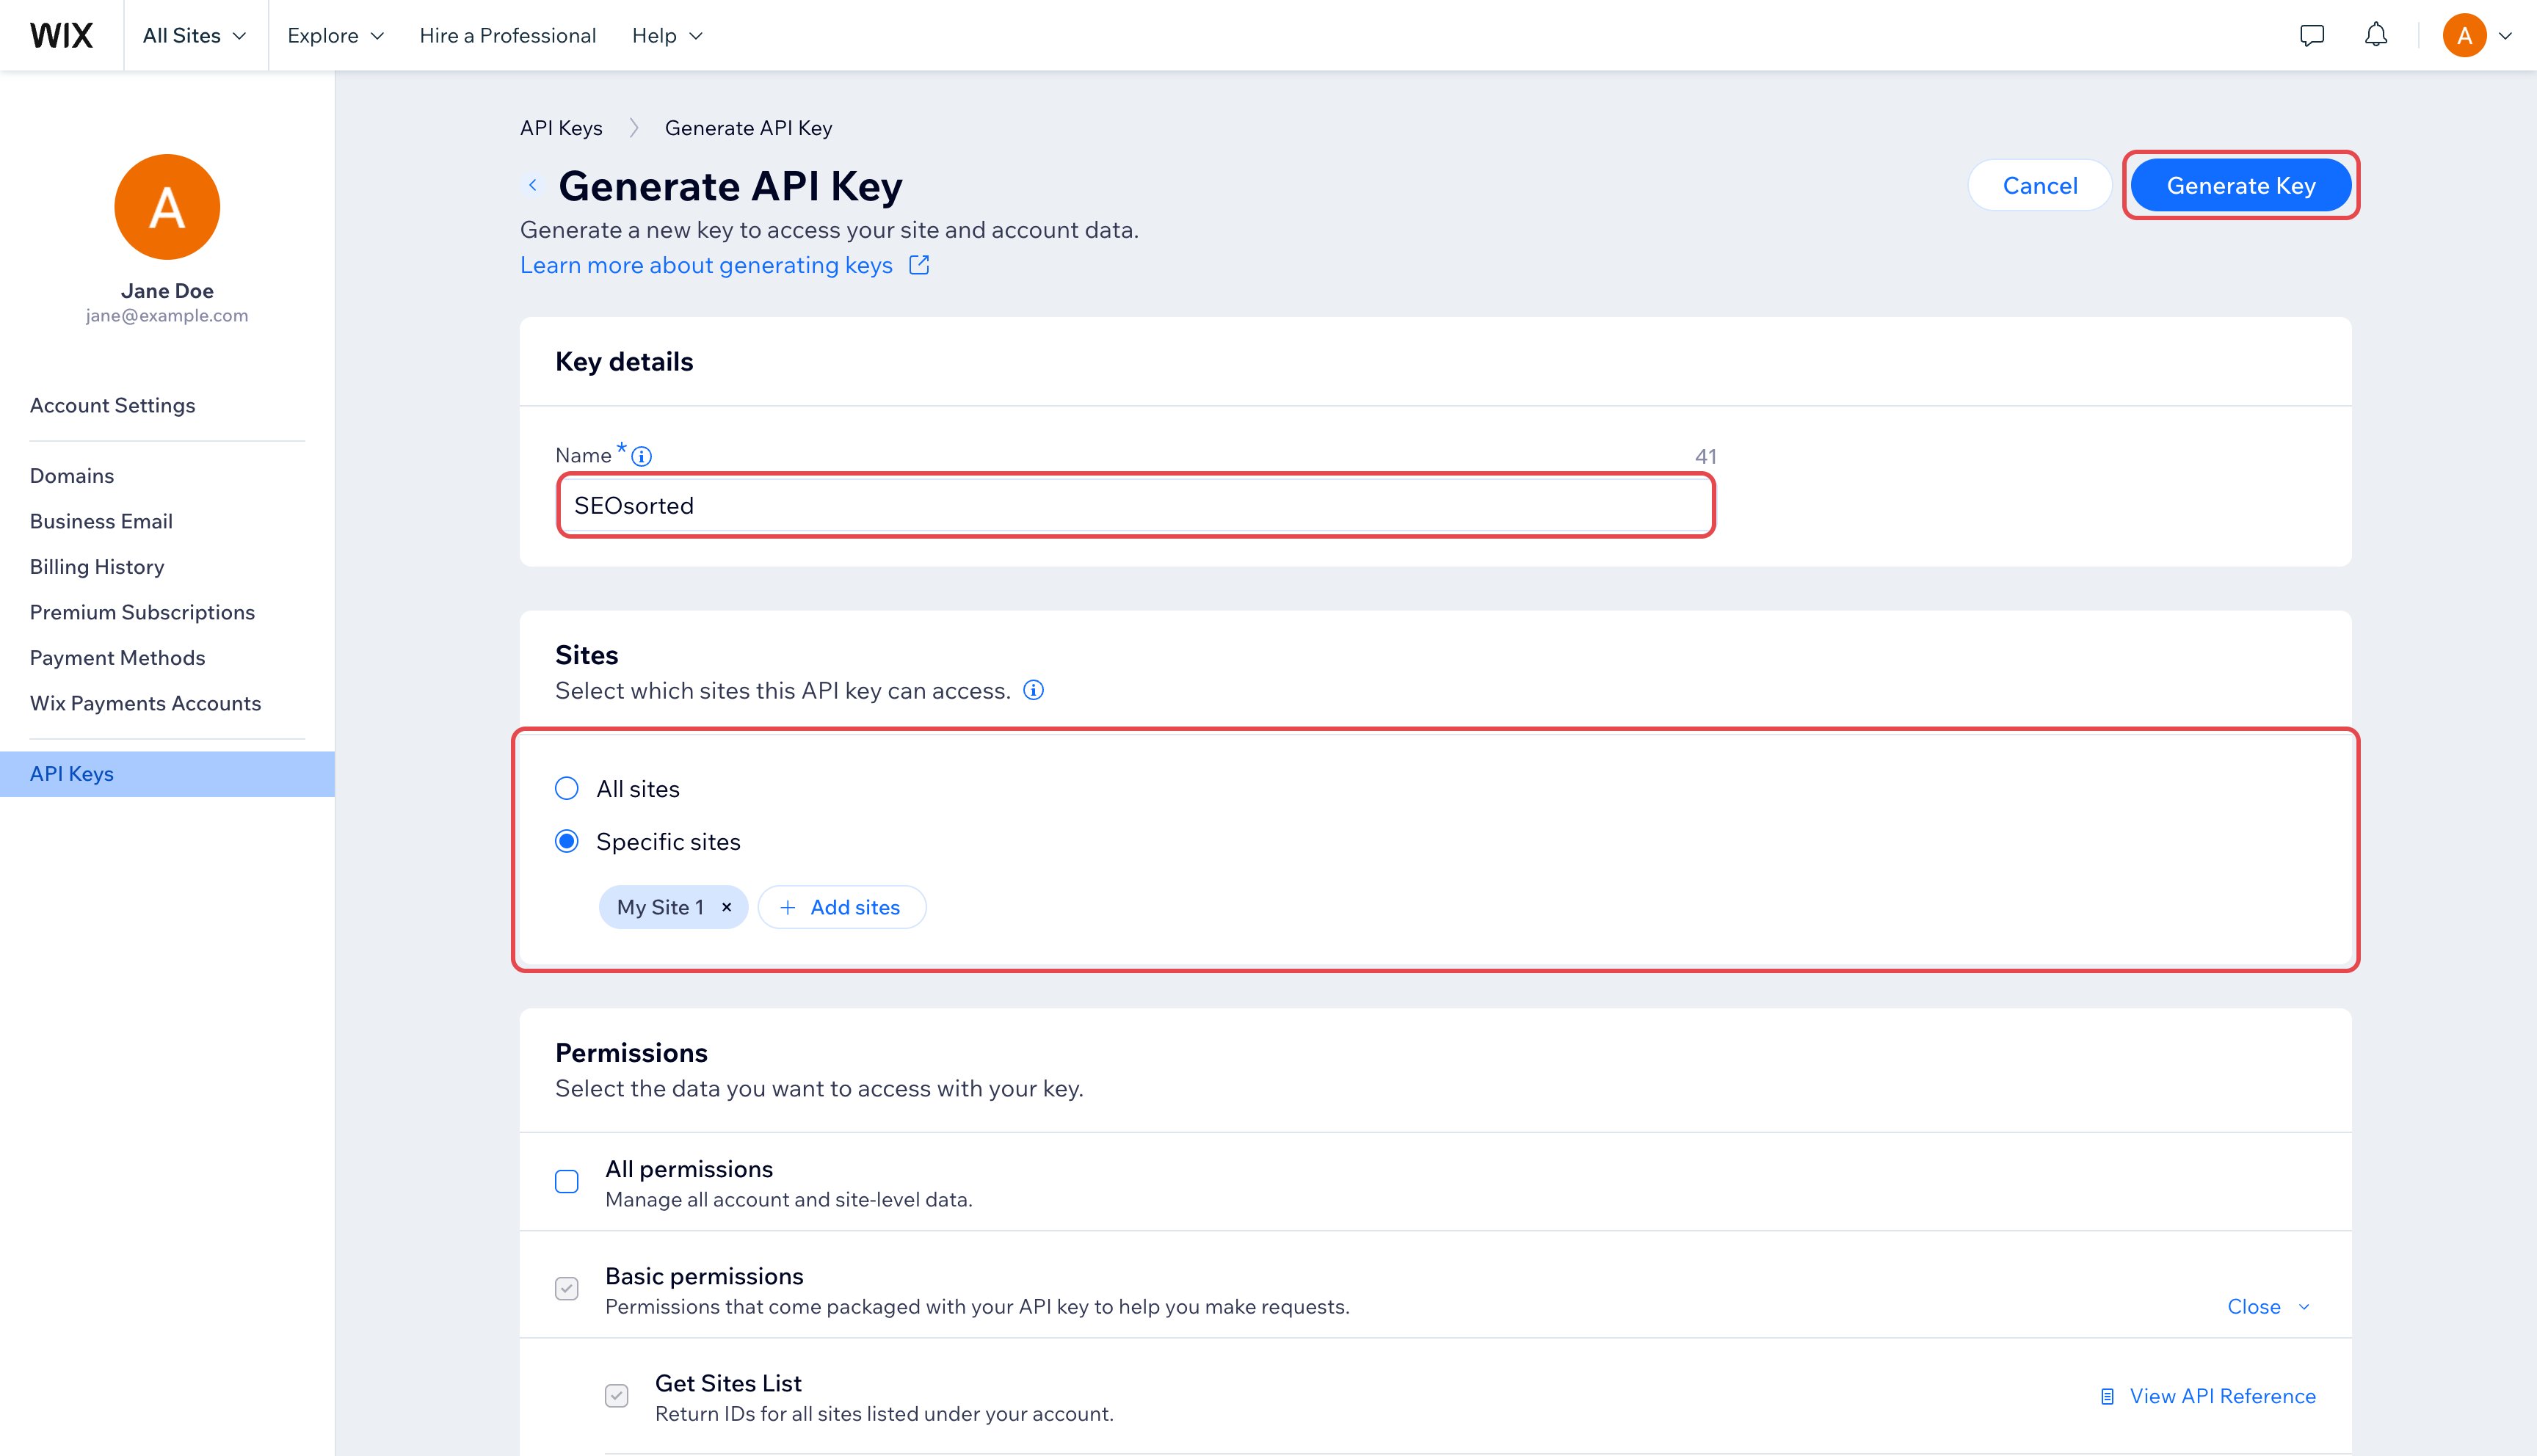This screenshot has width=2537, height=1456.
Task: Click the Add sites button
Action: pyautogui.click(x=842, y=907)
